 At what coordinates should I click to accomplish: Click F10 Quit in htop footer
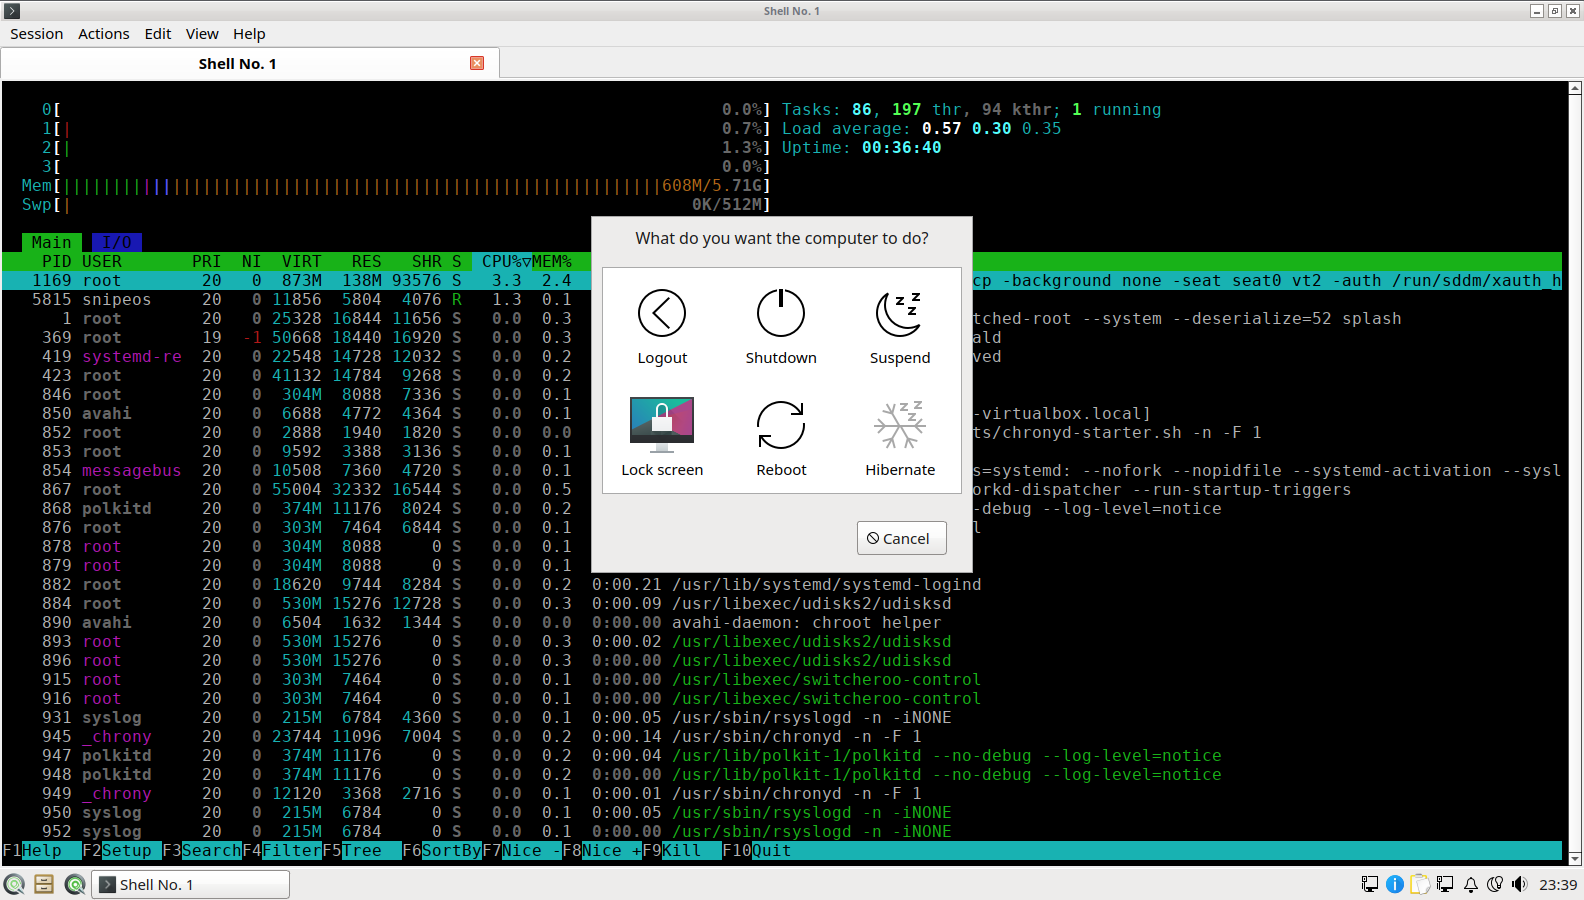[757, 851]
